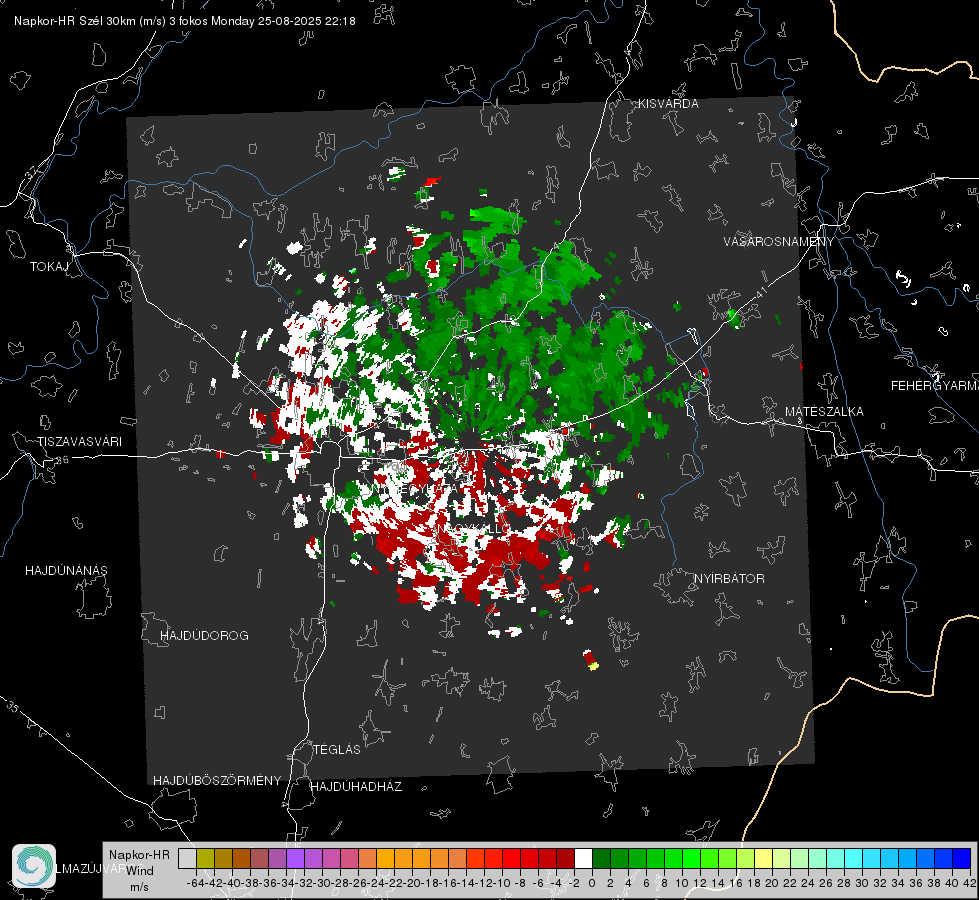
Task: Click road number 37 near Tokaj
Action: (31, 171)
